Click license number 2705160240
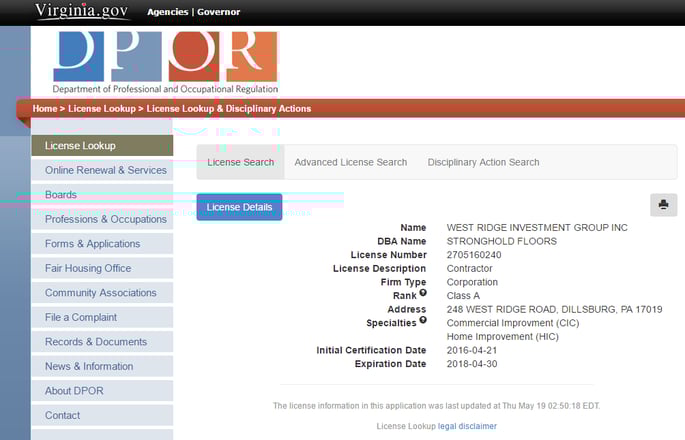The image size is (685, 440). click(x=474, y=255)
